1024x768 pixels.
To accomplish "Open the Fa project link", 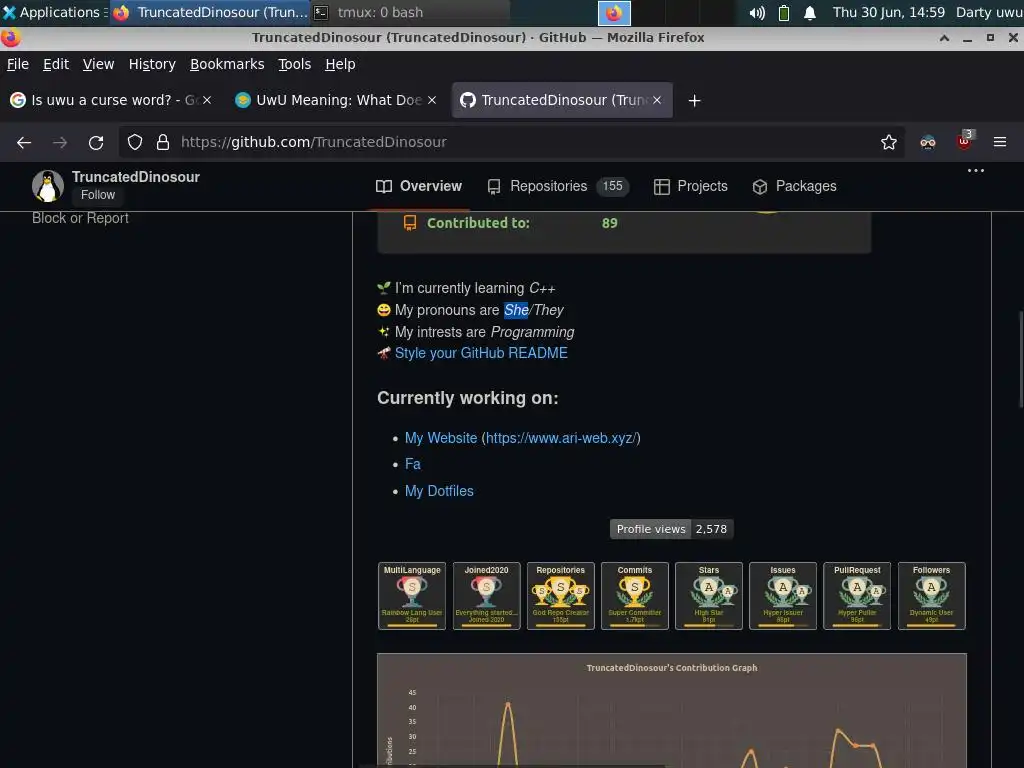I will [x=413, y=464].
